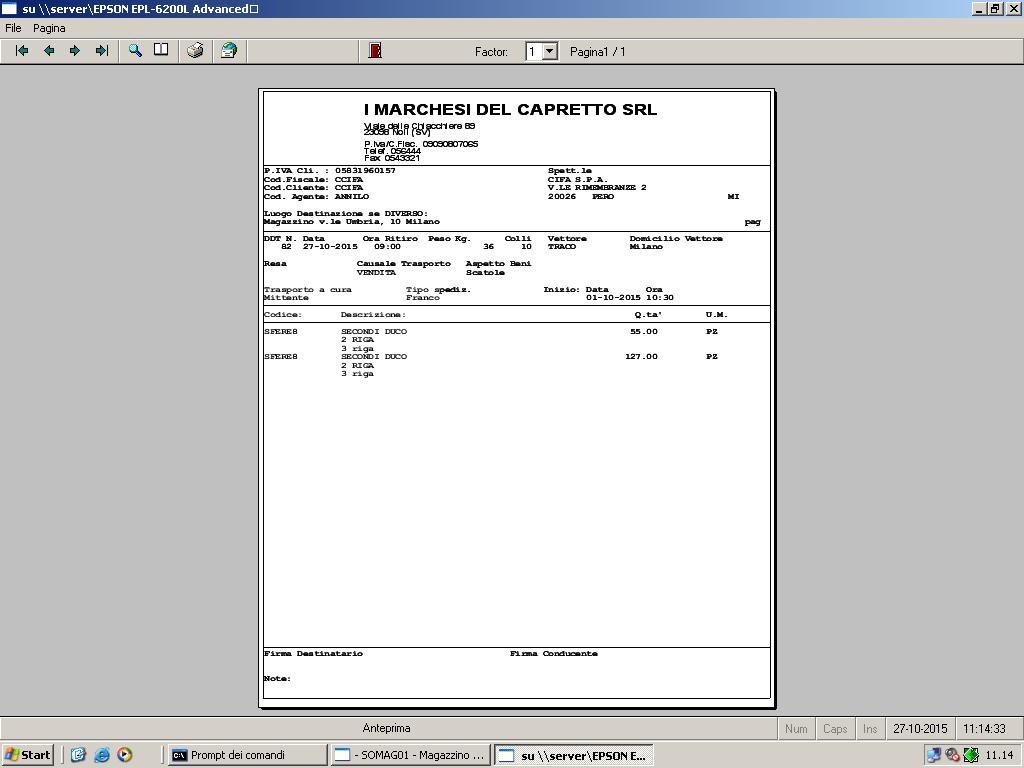Click the open book page-view icon
This screenshot has height=768, width=1024.
pyautogui.click(x=161, y=50)
